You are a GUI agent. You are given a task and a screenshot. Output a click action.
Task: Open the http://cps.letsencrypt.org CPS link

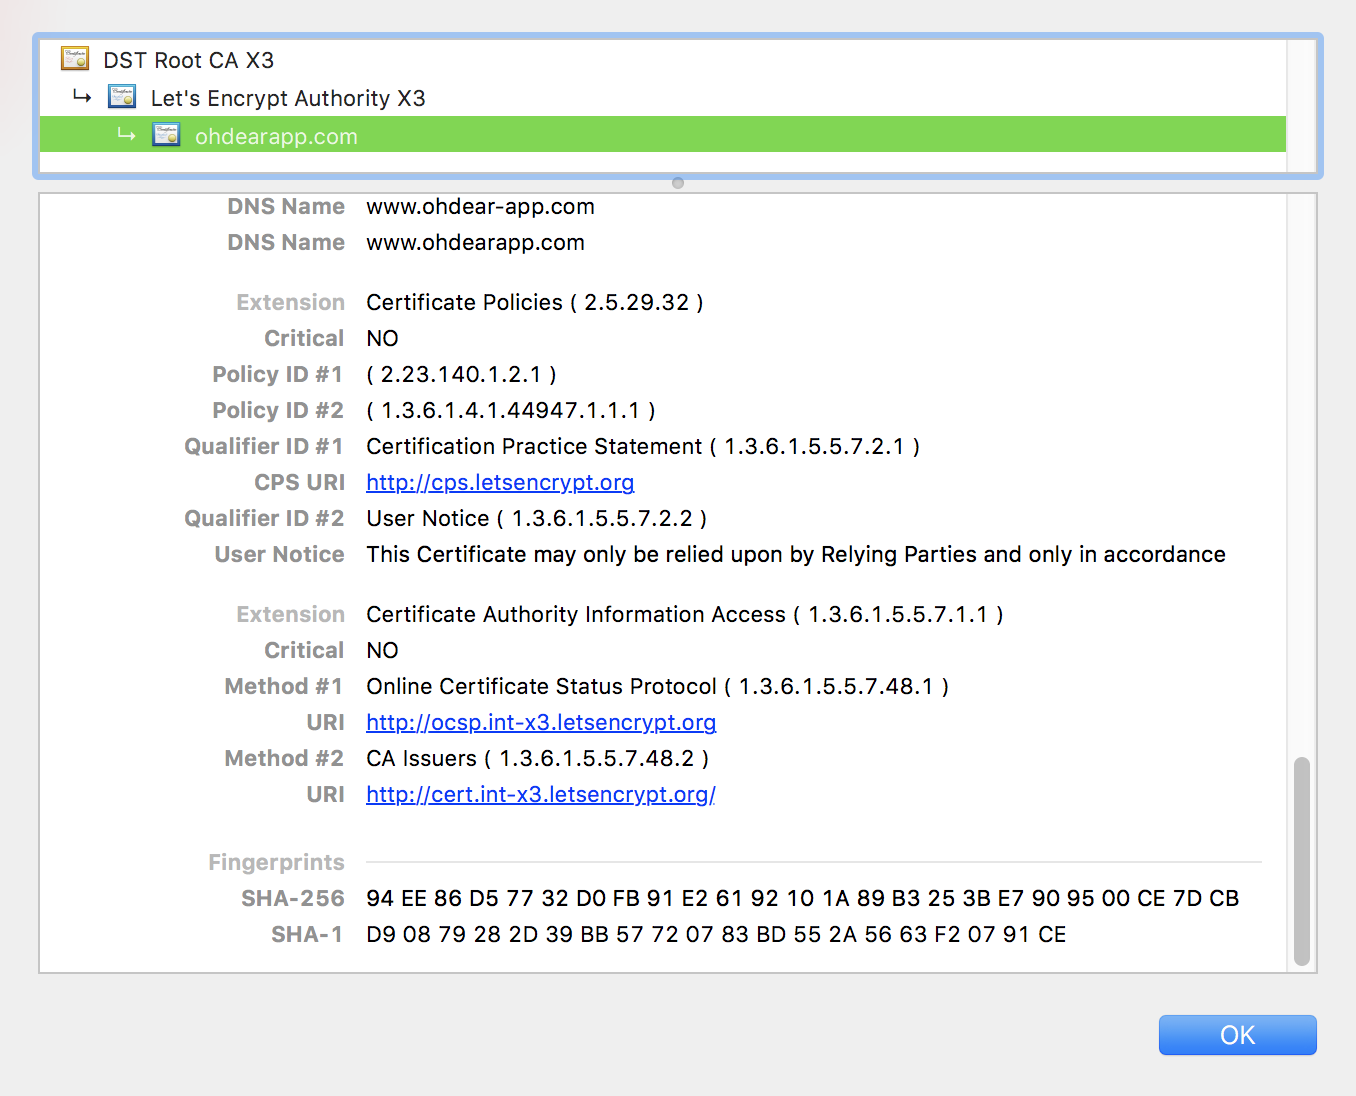tap(500, 483)
